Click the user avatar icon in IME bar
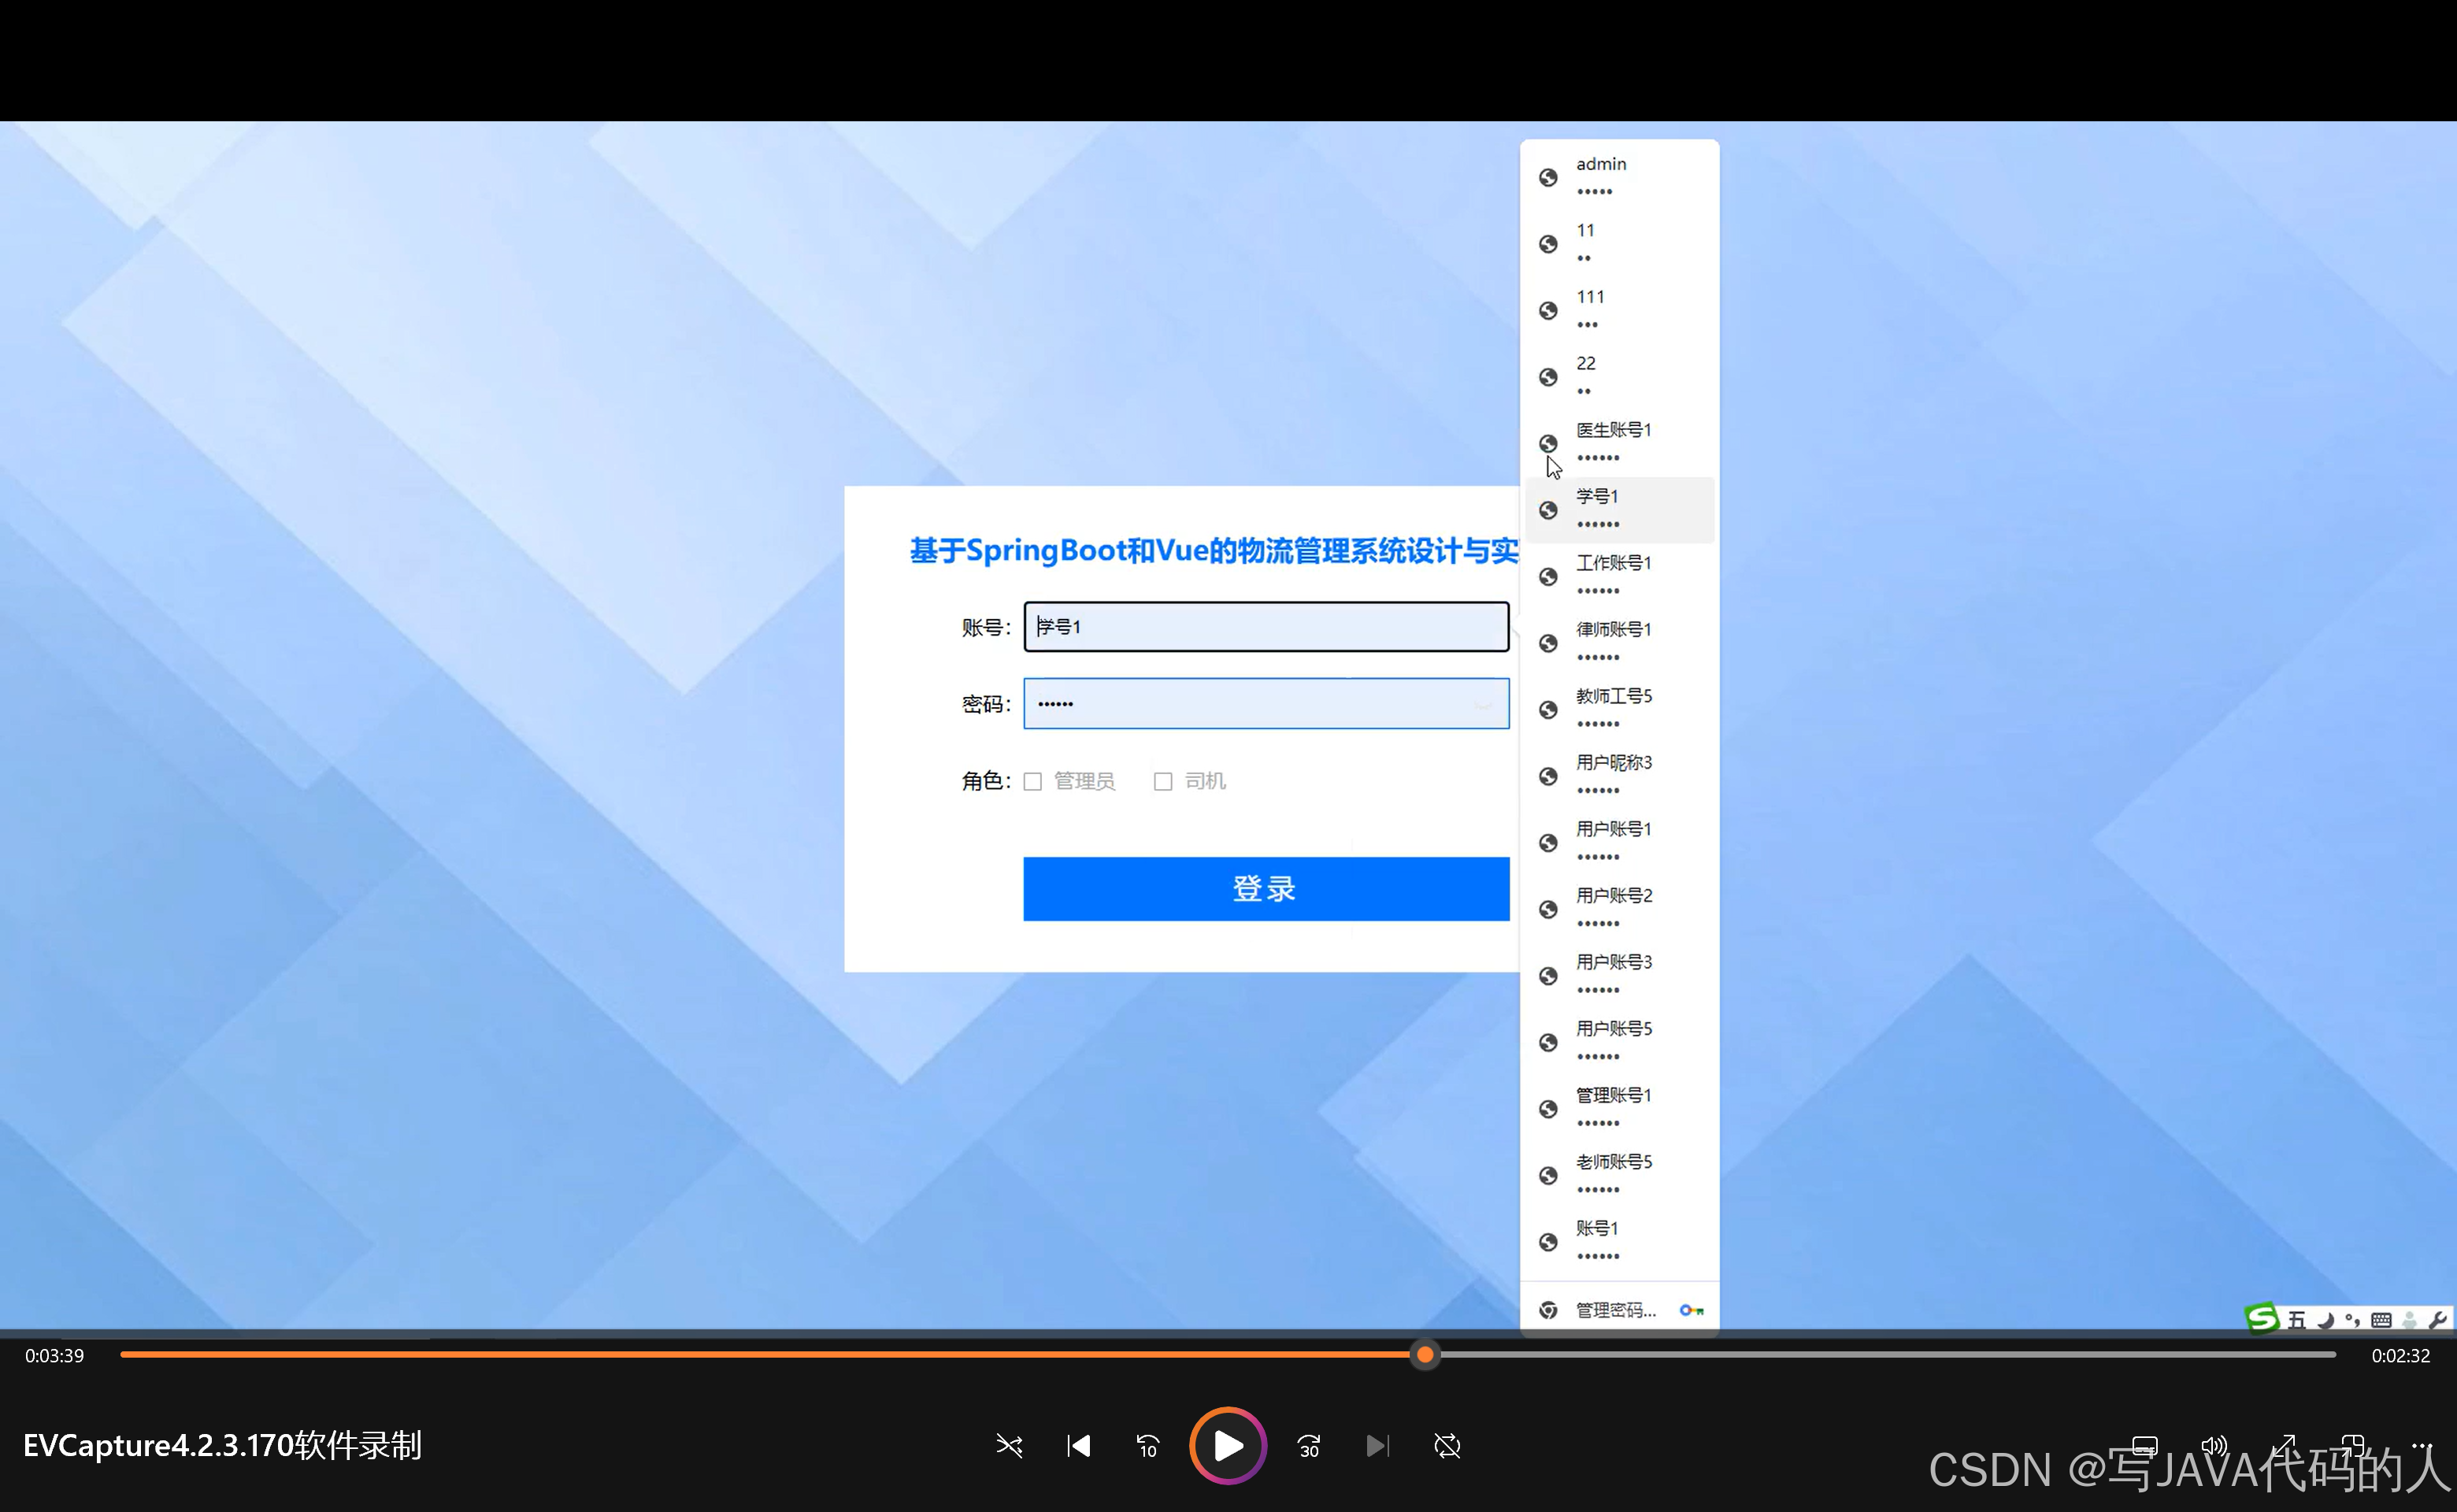The height and width of the screenshot is (1512, 2457). [x=2410, y=1320]
